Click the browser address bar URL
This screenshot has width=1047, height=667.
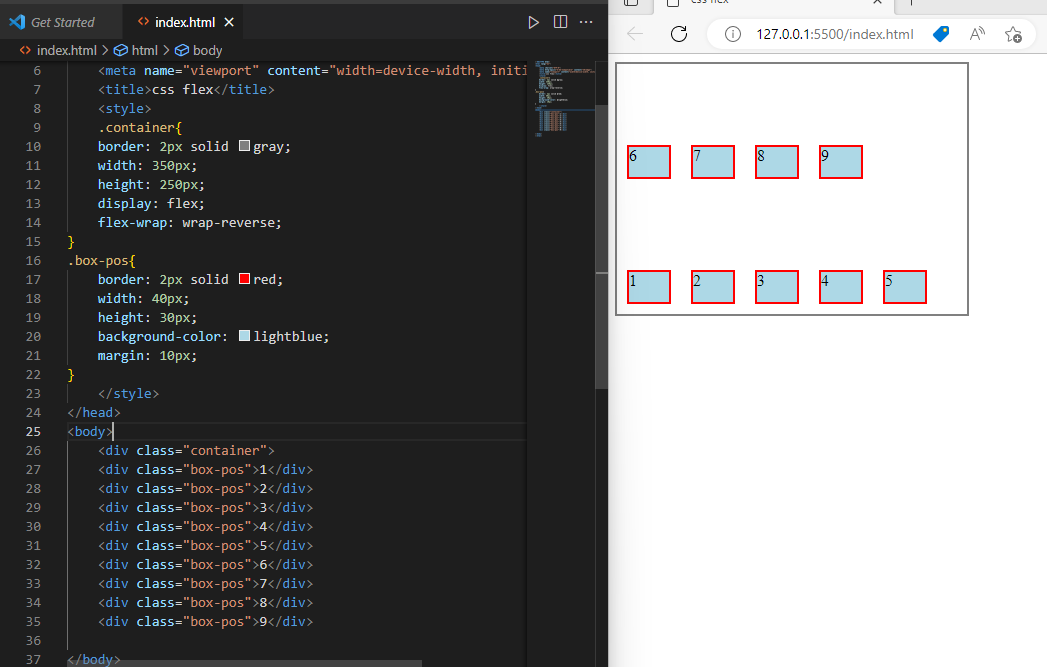pyautogui.click(x=835, y=34)
